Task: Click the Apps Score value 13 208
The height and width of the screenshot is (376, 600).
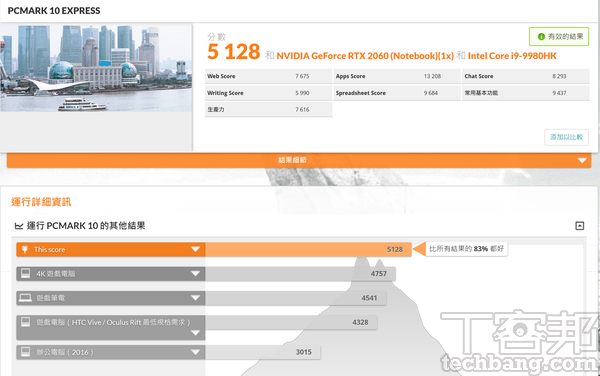Action: pyautogui.click(x=432, y=76)
